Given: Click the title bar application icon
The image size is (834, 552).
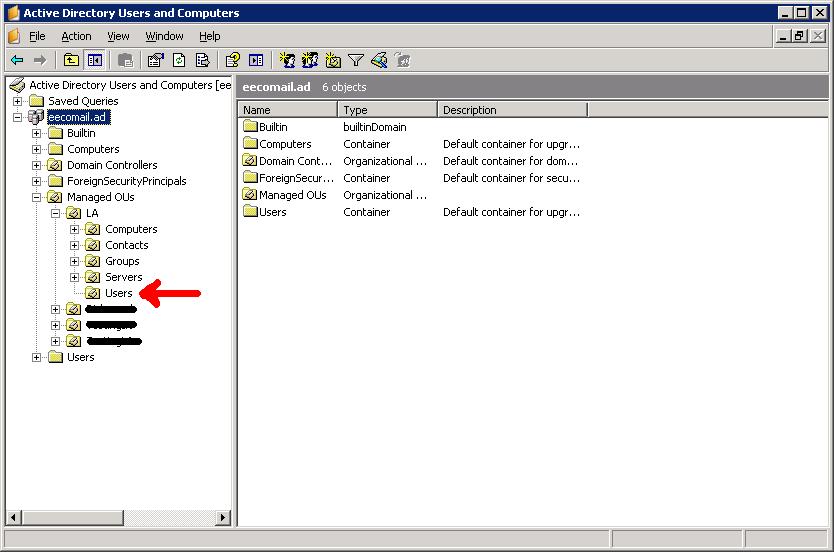Looking at the screenshot, I should (14, 13).
